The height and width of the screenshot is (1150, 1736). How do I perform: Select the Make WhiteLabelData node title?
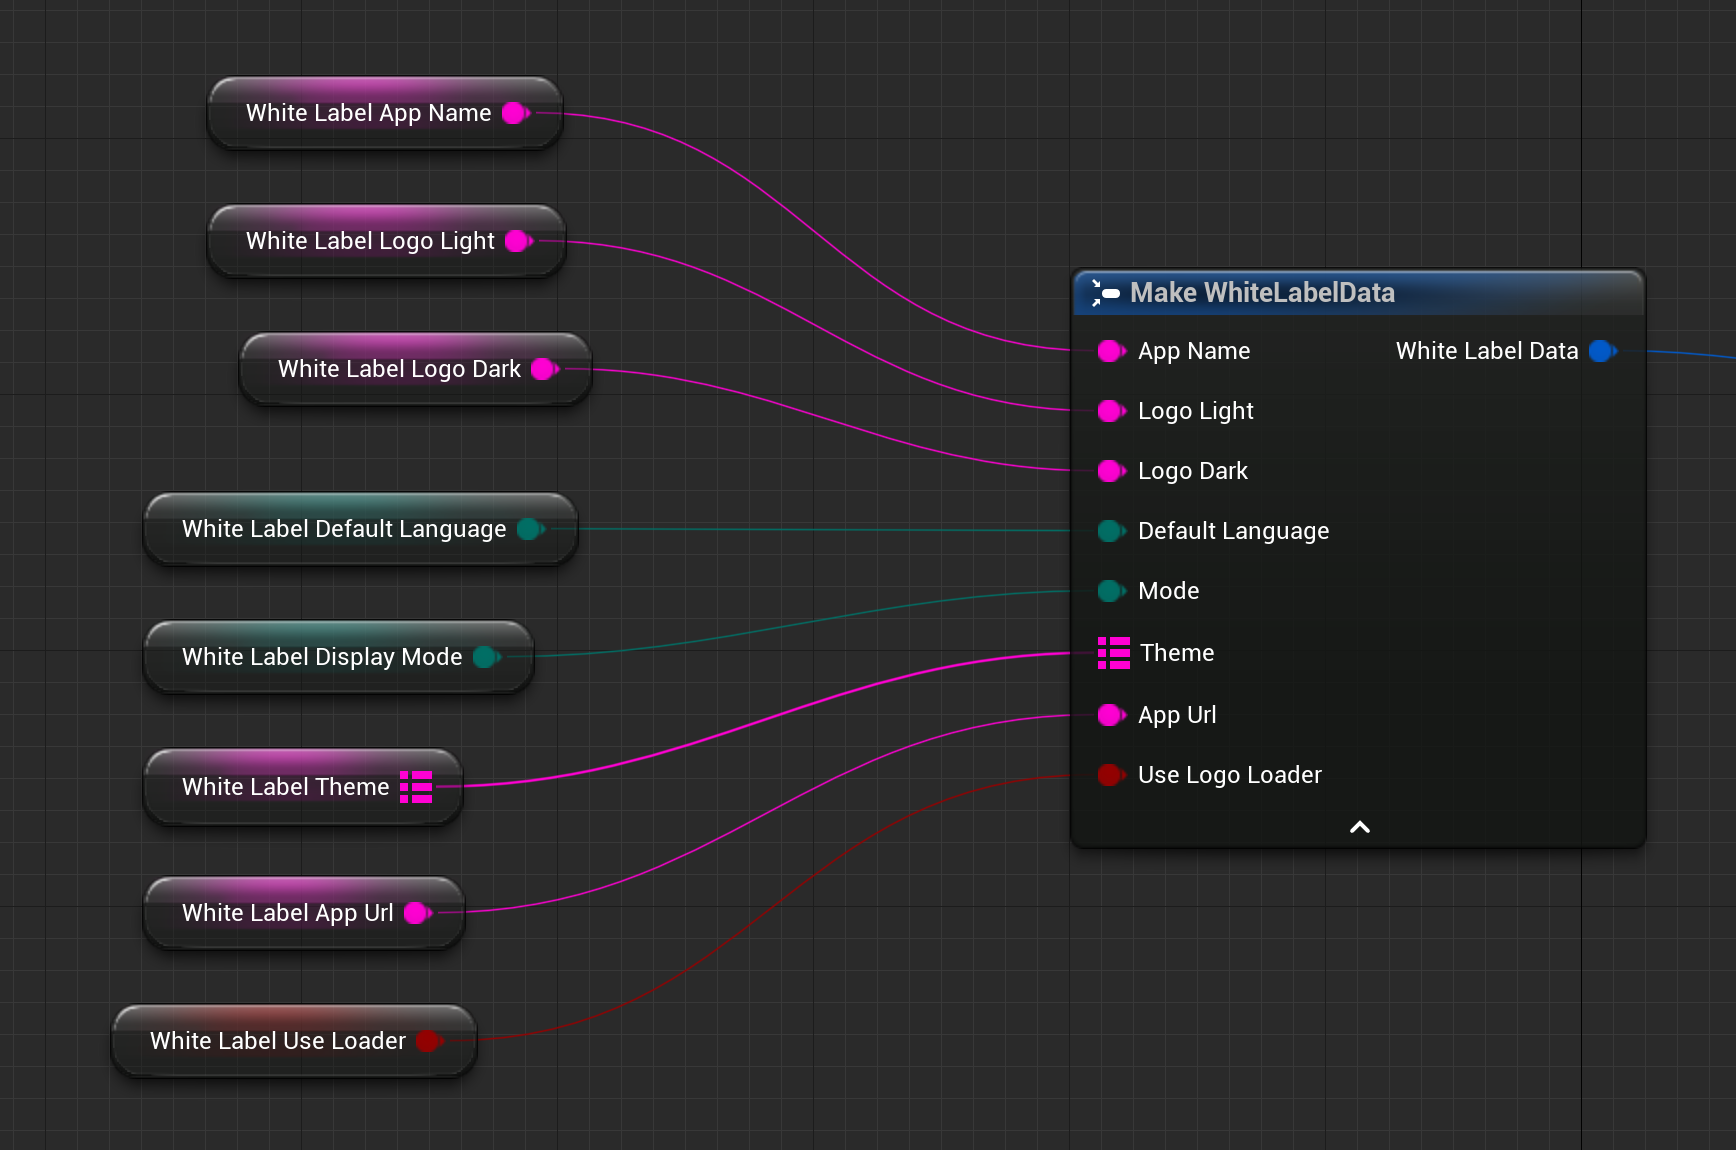1262,293
